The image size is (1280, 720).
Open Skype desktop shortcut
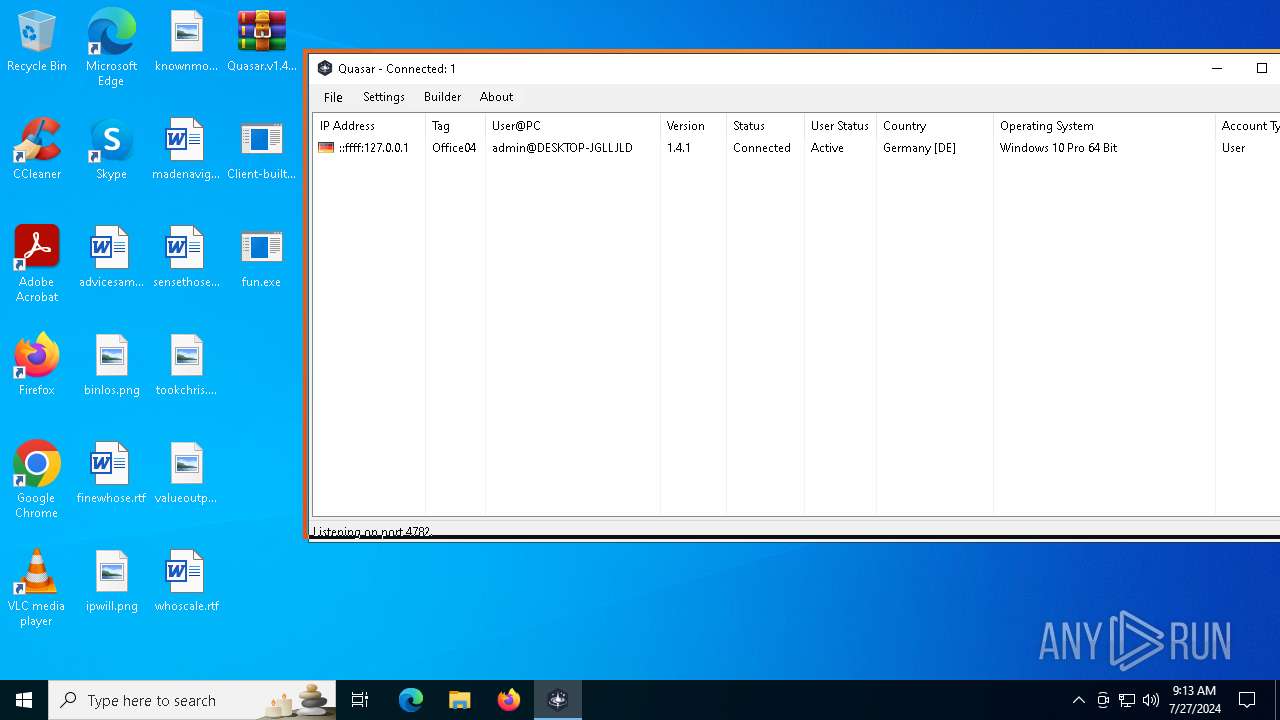coord(111,150)
